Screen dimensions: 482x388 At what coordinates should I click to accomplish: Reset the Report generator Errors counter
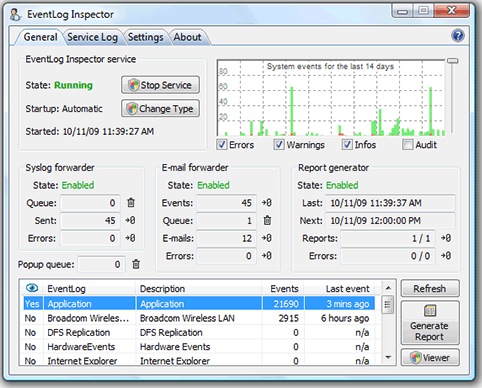click(446, 256)
